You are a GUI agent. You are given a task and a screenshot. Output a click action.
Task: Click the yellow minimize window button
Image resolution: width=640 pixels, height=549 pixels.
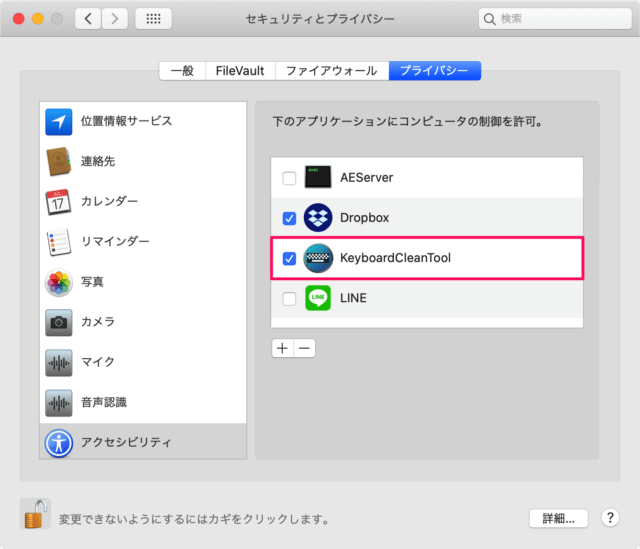(38, 19)
